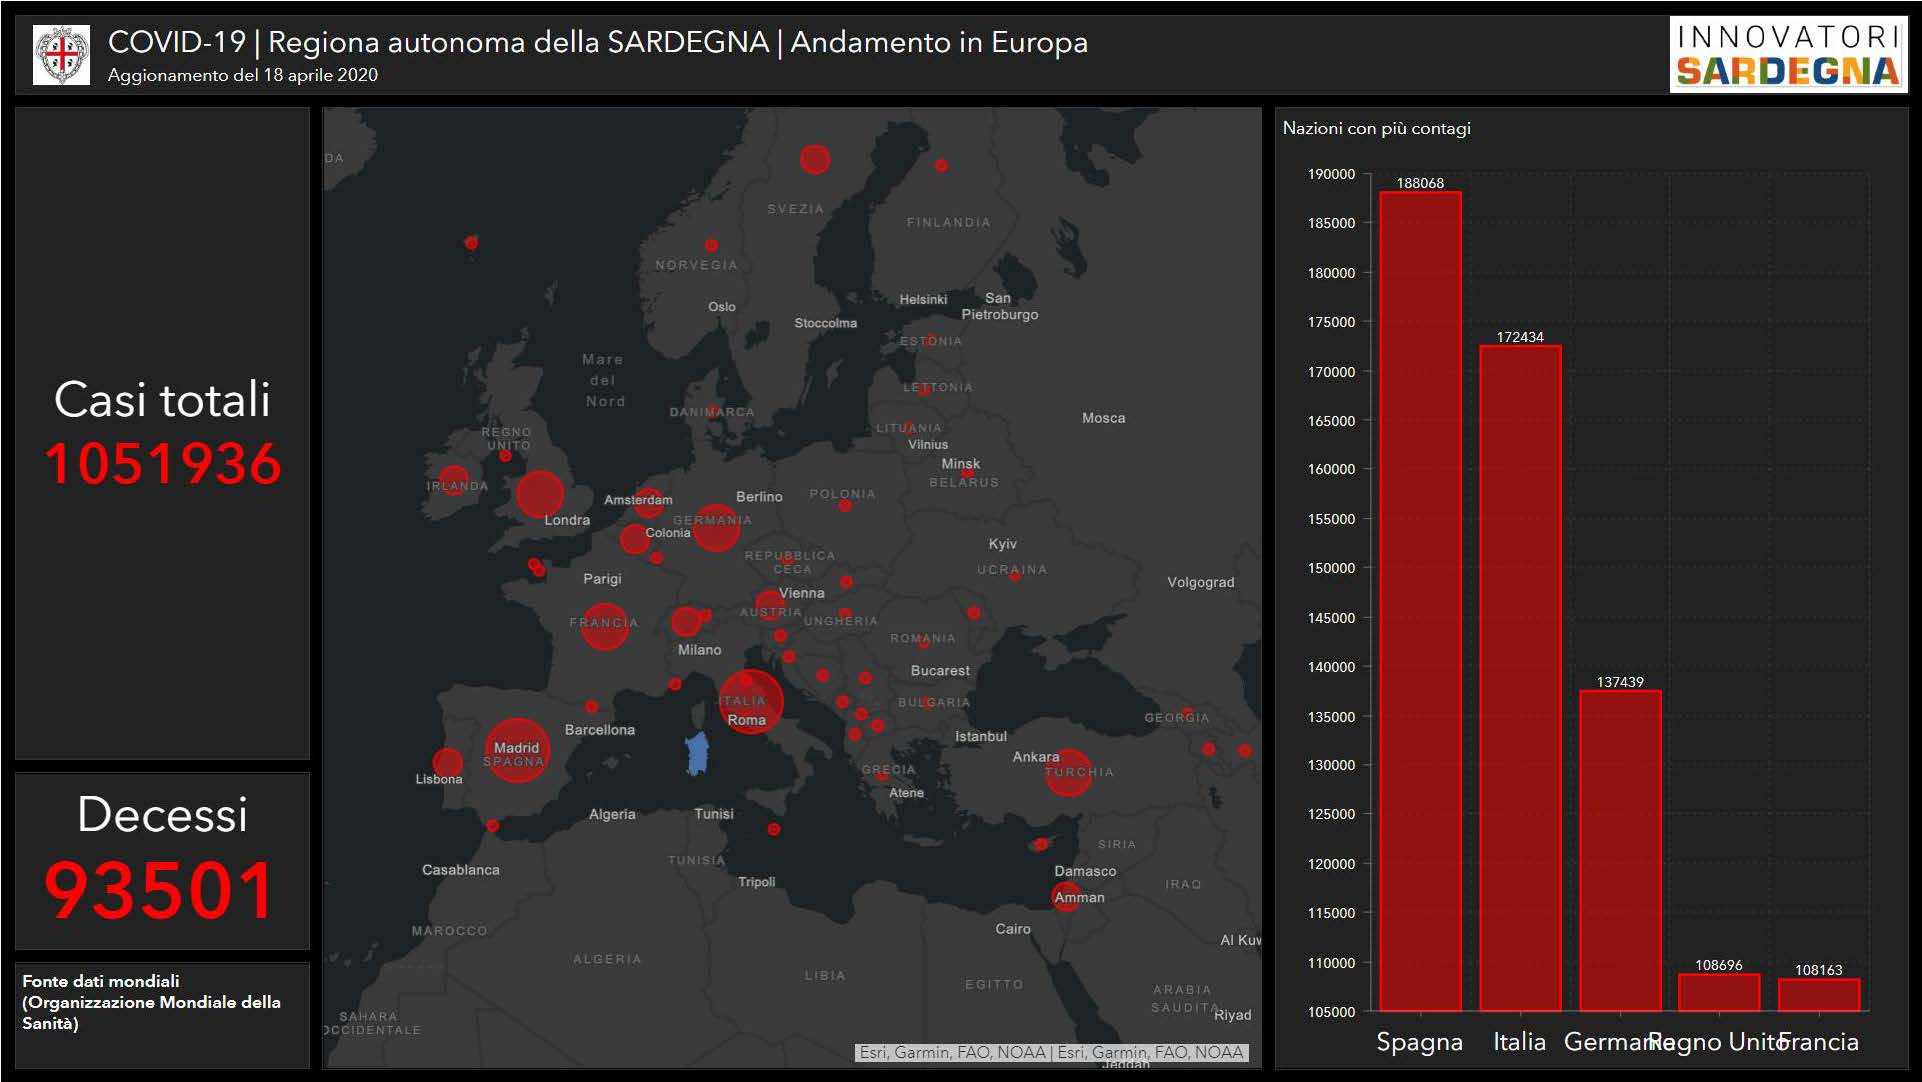Click the Sardegna region crest icon
Screen dimensions: 1922x1082
point(61,55)
